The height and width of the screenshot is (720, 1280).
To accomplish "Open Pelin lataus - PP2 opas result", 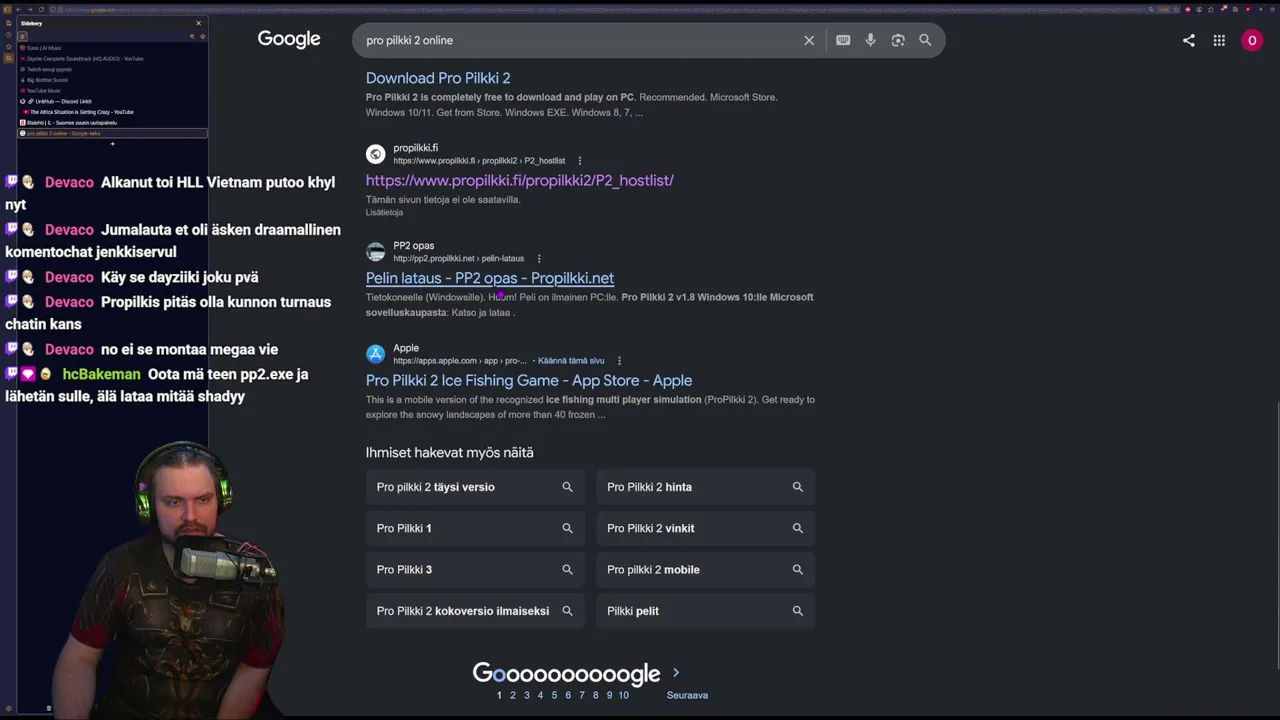I will pos(490,278).
